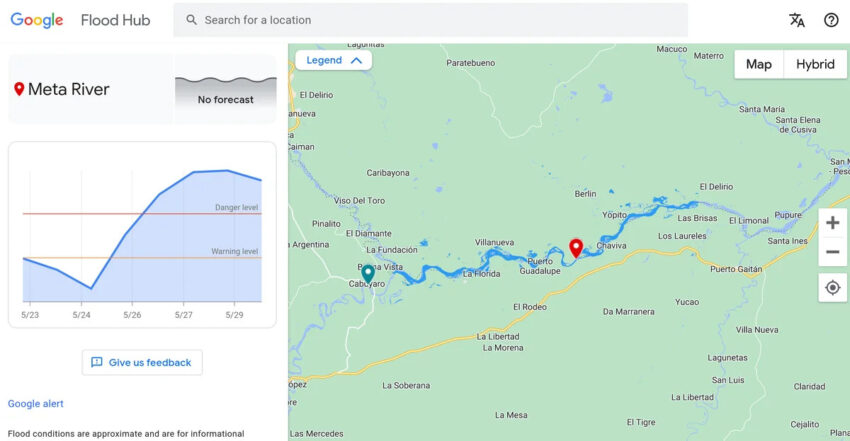Toggle the Legend chevron arrow
This screenshot has height=441, width=850.
click(356, 60)
